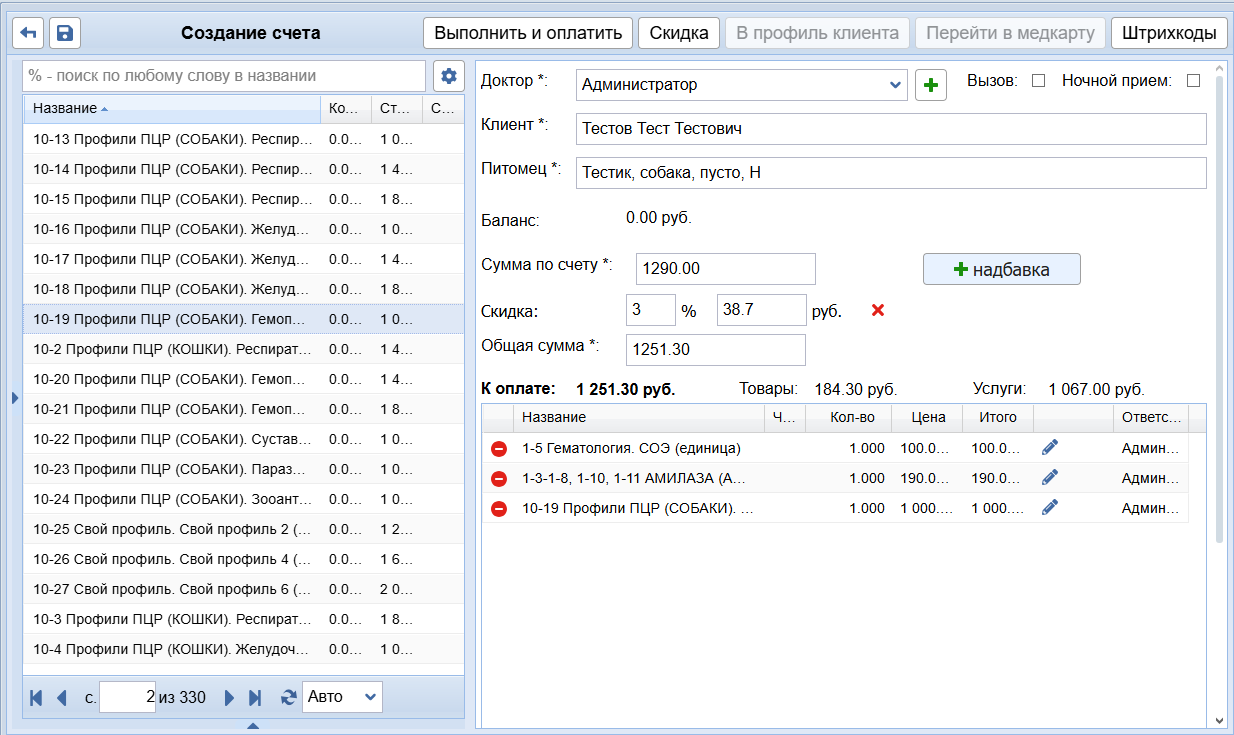This screenshot has height=735, width=1234.
Task: Edit the 1-3-1-8 АМИЛАЗА row with pencil icon
Action: (x=1049, y=478)
